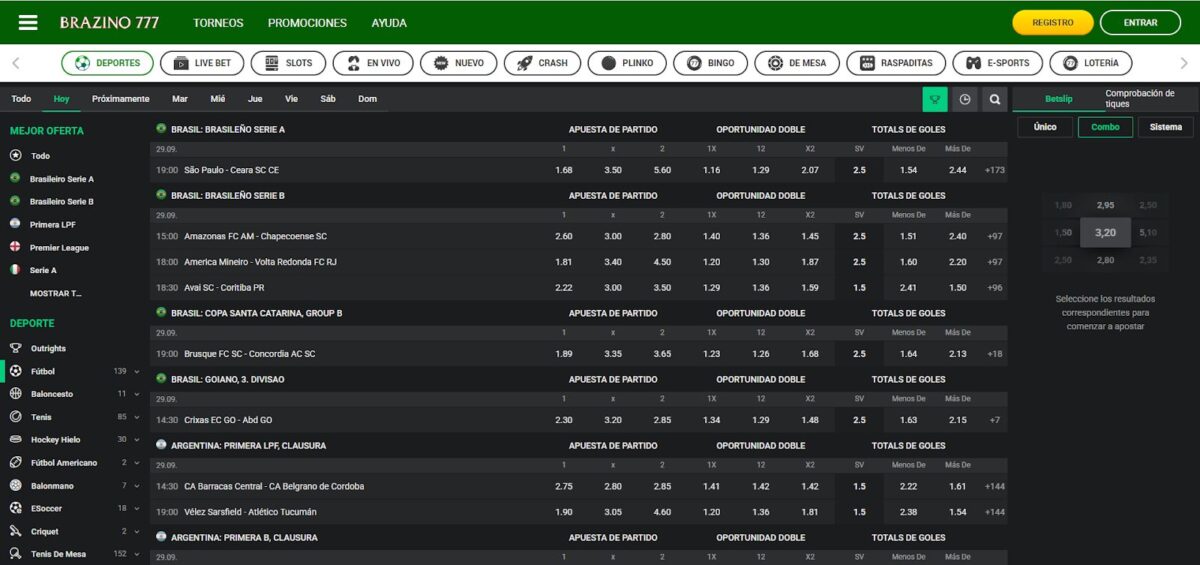
Task: Click the ESoccer gamepad icon
Action: click(15, 508)
